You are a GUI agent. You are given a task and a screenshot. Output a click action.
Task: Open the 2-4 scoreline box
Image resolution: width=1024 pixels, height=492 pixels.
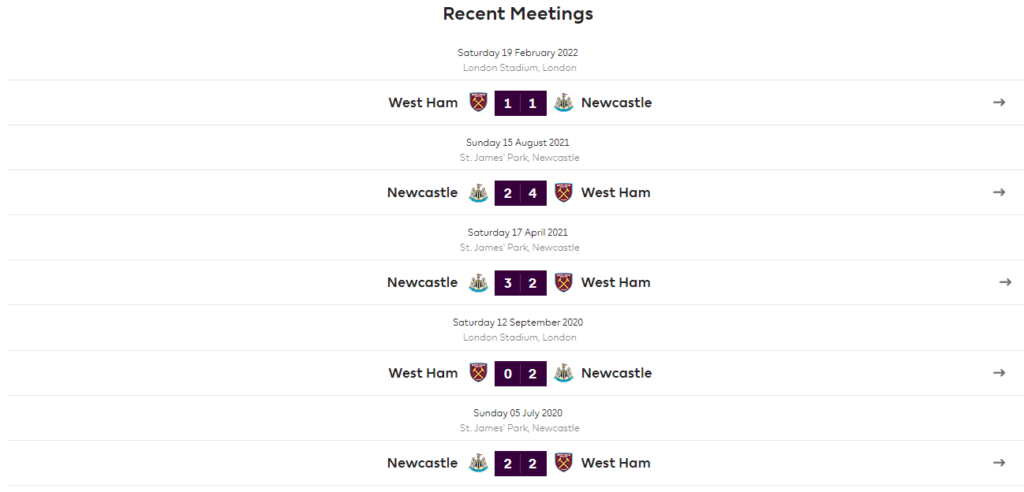click(520, 193)
